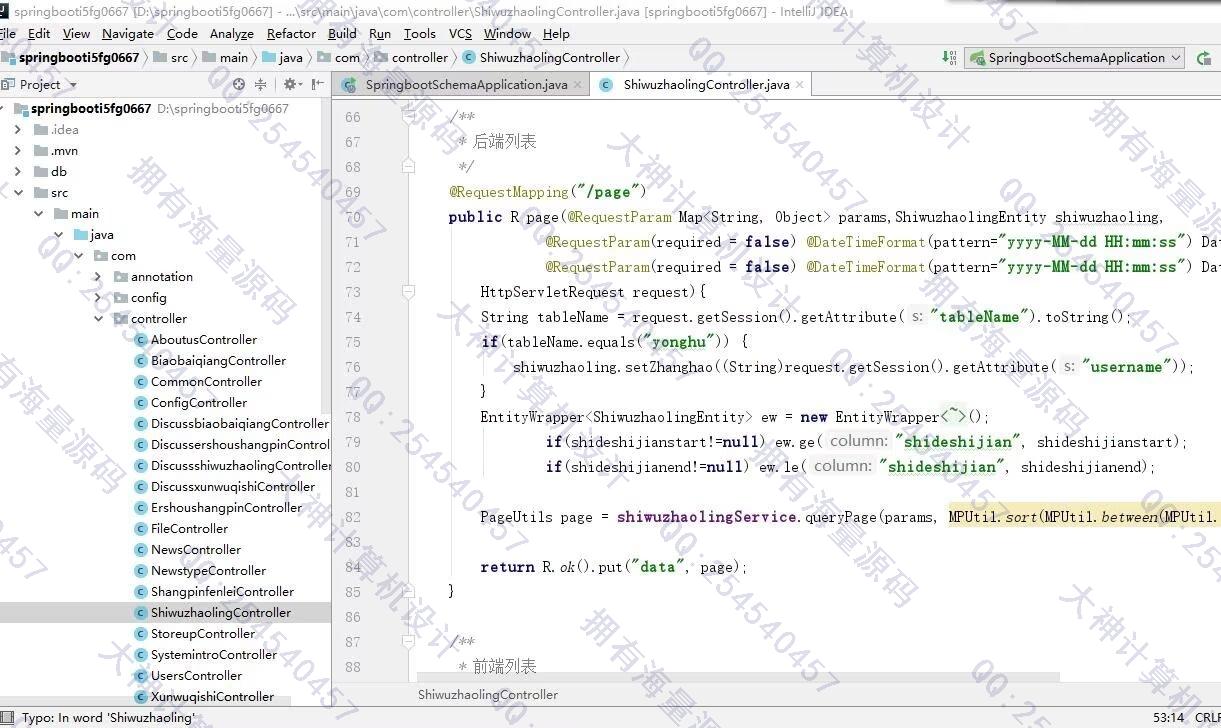Select ErshoushangpinController in project tree
1221x728 pixels.
point(226,508)
